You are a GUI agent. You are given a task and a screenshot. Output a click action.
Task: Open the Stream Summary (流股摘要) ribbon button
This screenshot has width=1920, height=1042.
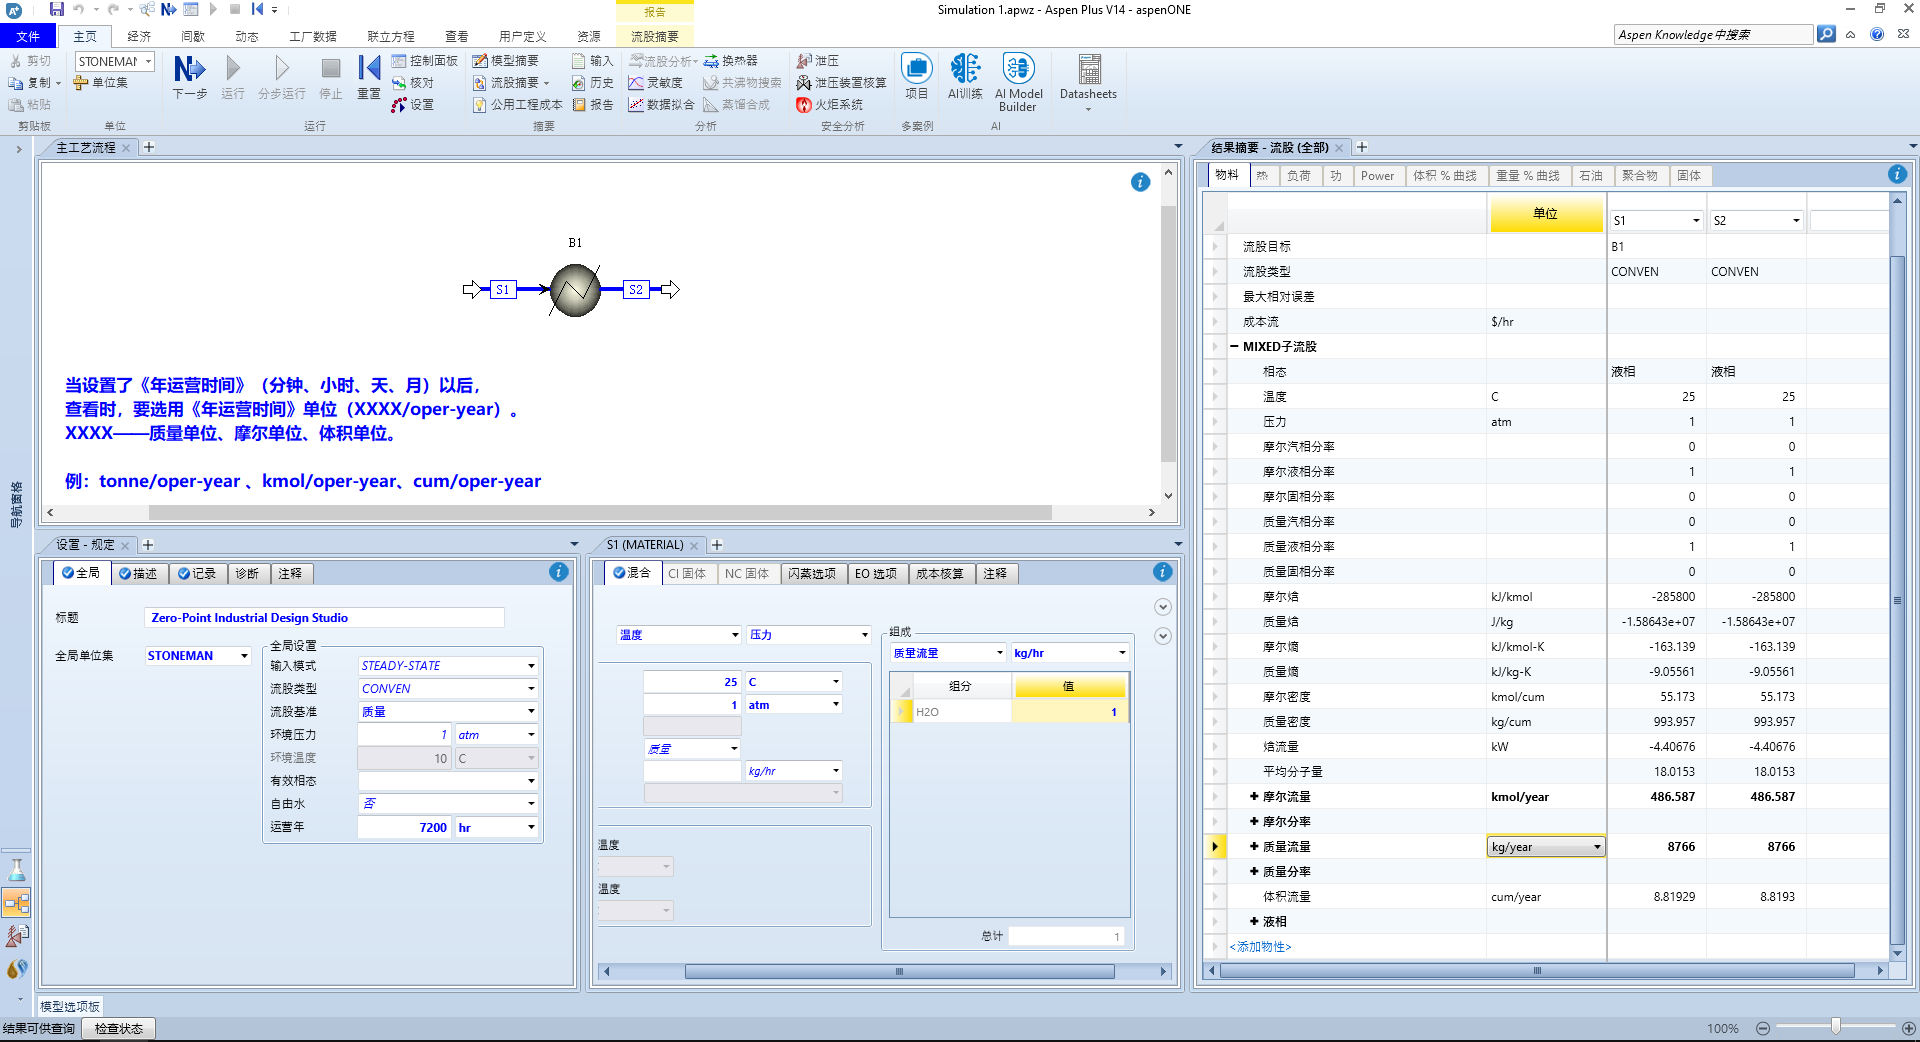click(511, 83)
